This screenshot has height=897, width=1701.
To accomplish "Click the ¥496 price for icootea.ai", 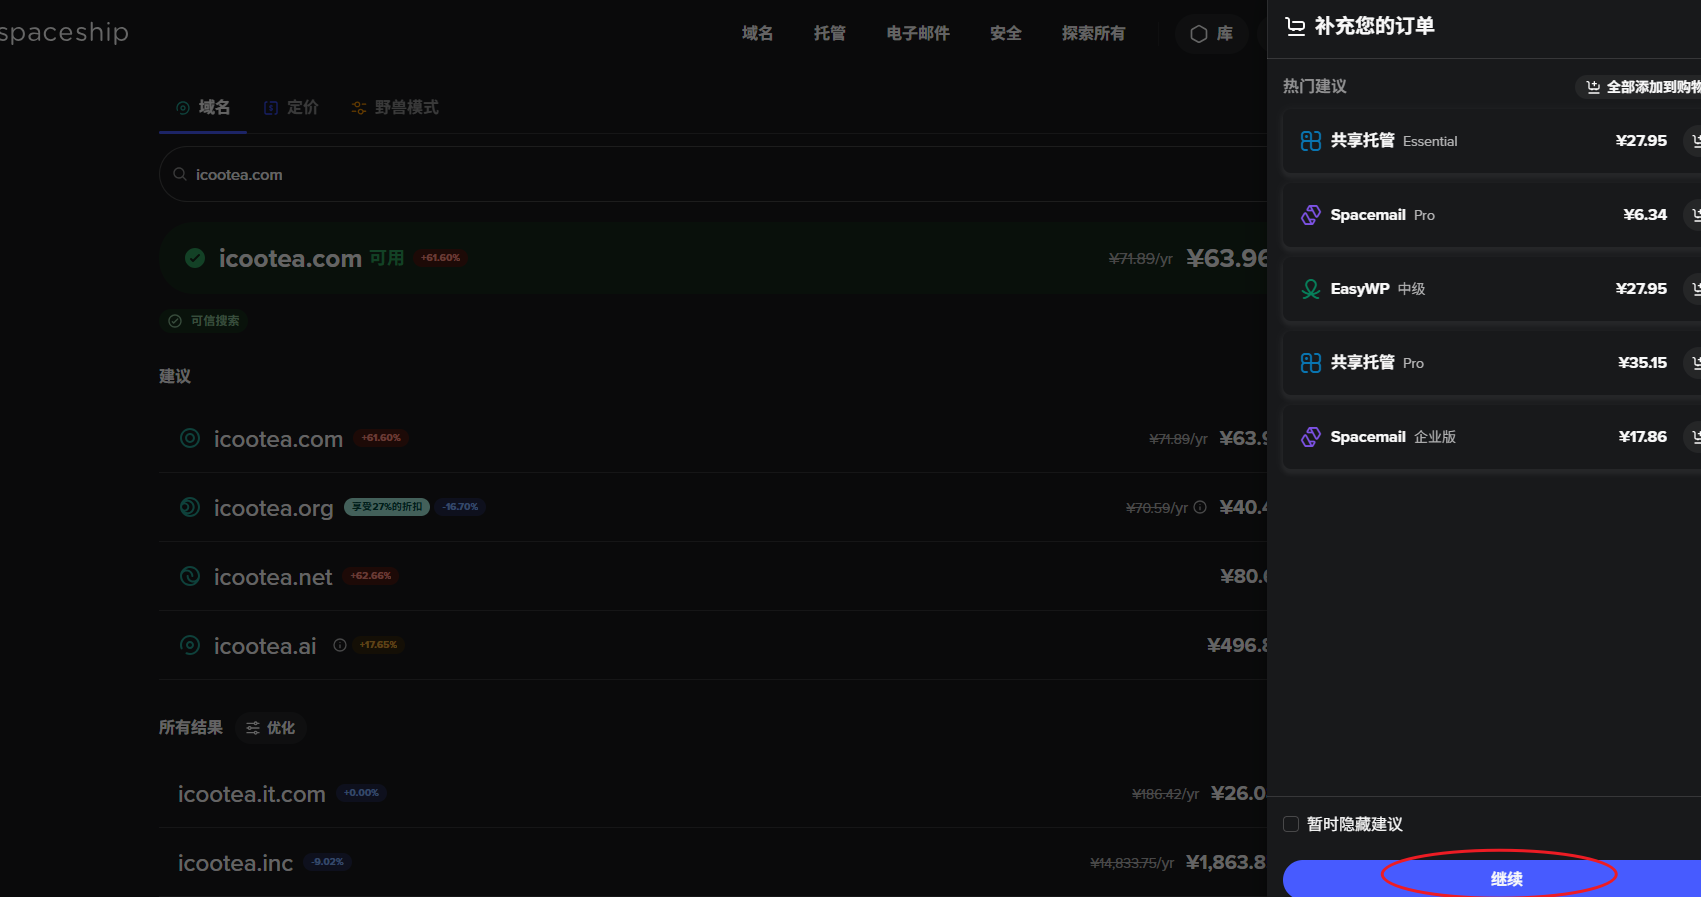I will pyautogui.click(x=1237, y=645).
